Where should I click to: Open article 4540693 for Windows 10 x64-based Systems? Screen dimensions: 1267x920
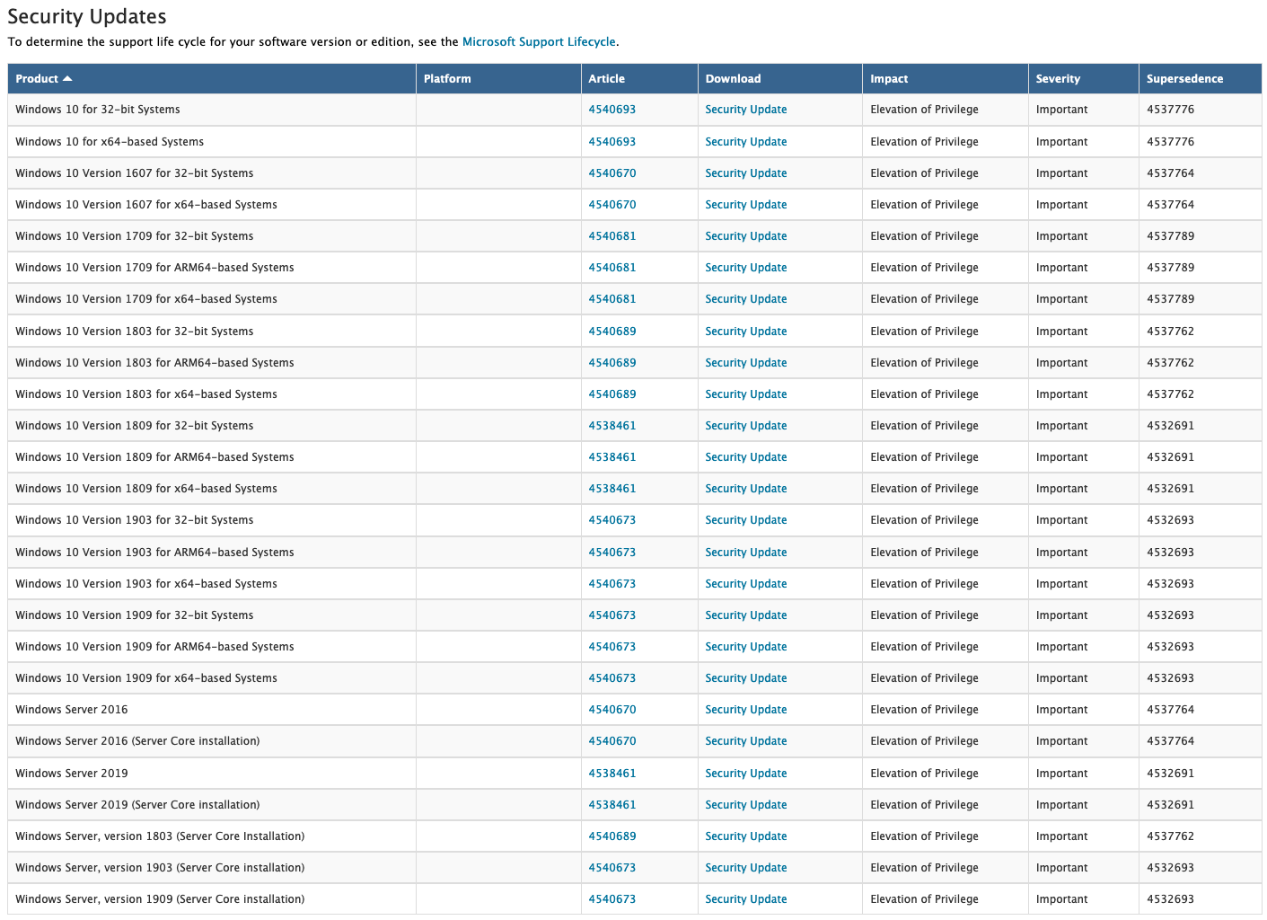click(x=612, y=142)
